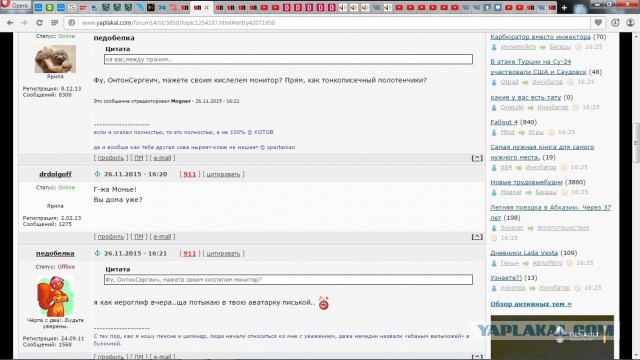Open Фотопутешествия section link in sidebar

click(563, 228)
